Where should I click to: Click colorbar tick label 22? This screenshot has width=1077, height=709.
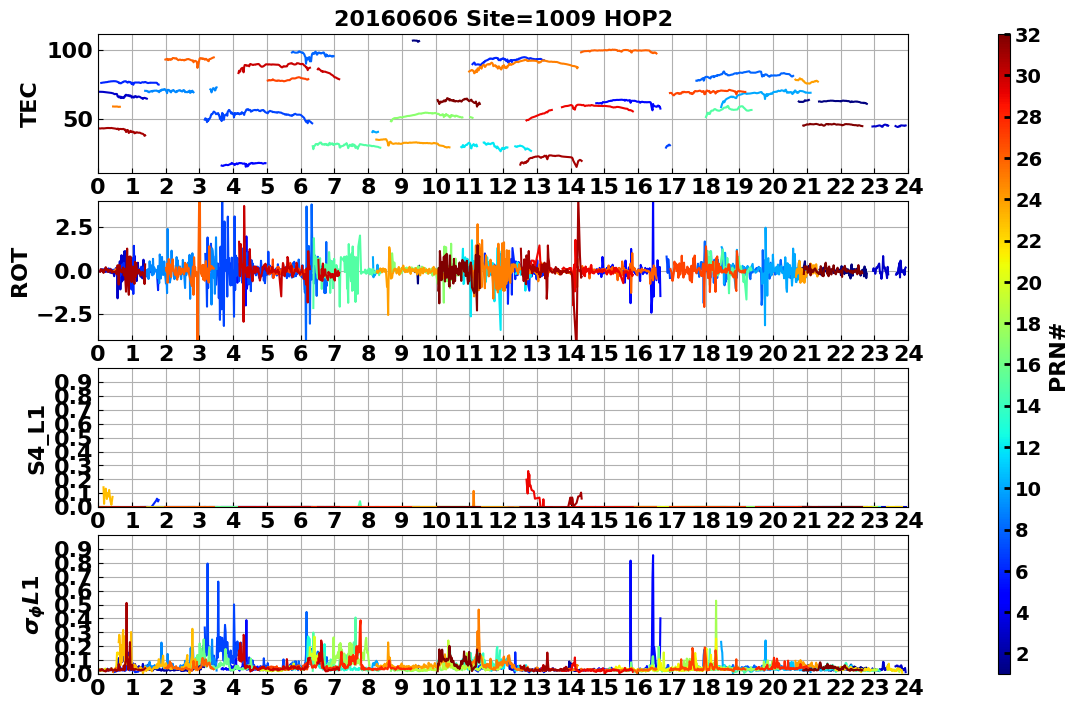(x=1028, y=241)
